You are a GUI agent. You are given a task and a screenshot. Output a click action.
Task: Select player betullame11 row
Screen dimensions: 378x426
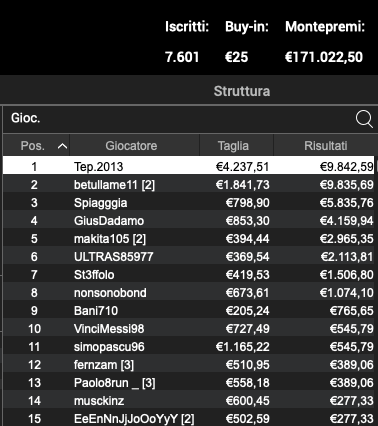point(189,184)
